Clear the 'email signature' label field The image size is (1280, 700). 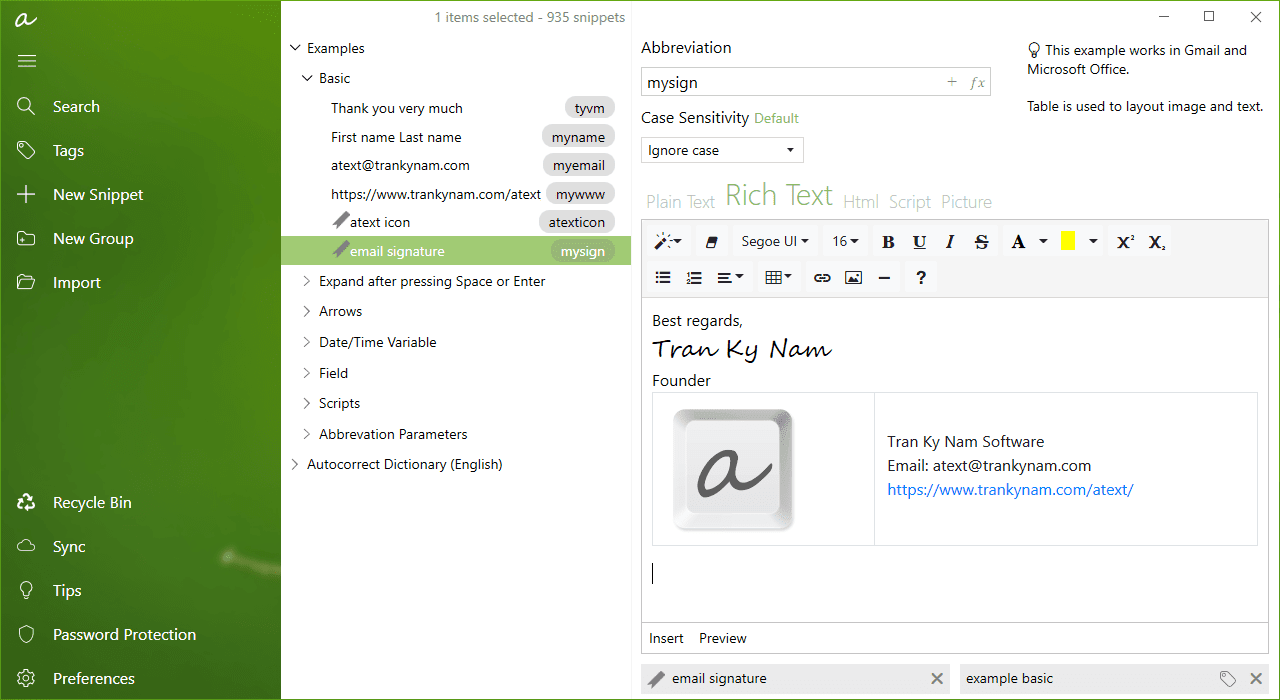(x=937, y=679)
